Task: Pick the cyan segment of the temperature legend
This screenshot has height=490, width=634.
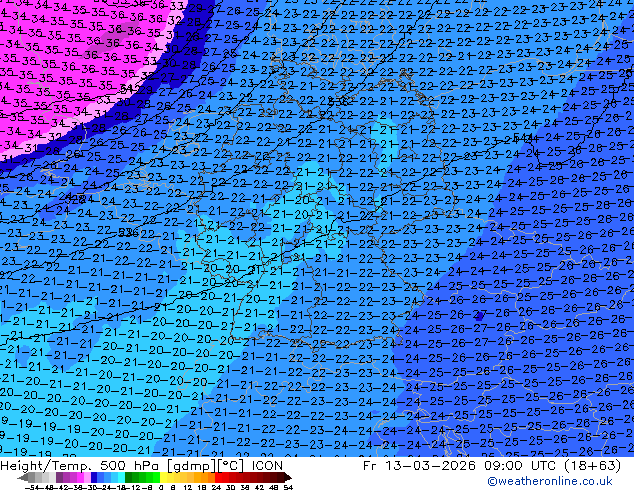Action: 121,477
